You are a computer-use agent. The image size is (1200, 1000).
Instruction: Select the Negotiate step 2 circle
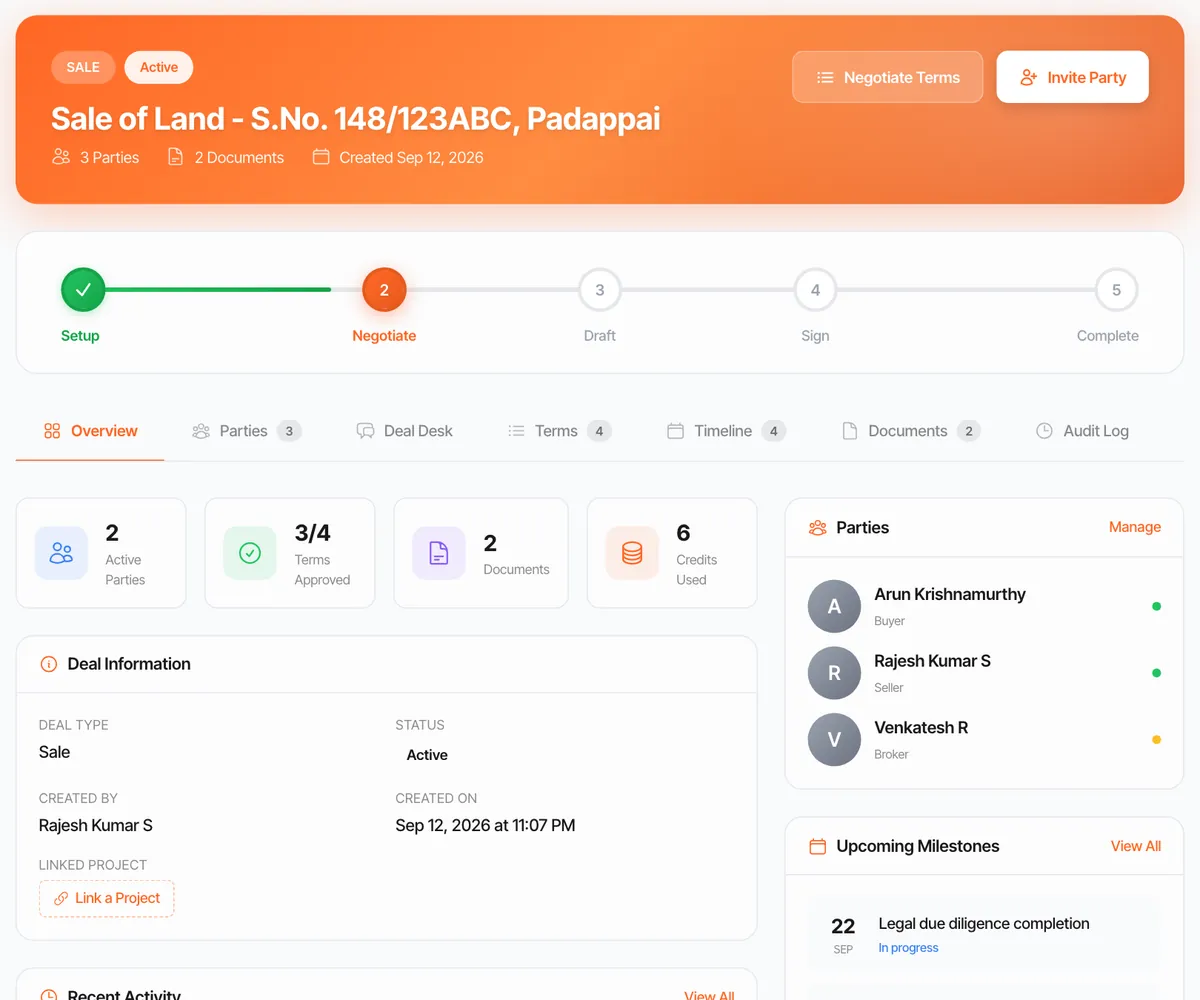(x=384, y=290)
